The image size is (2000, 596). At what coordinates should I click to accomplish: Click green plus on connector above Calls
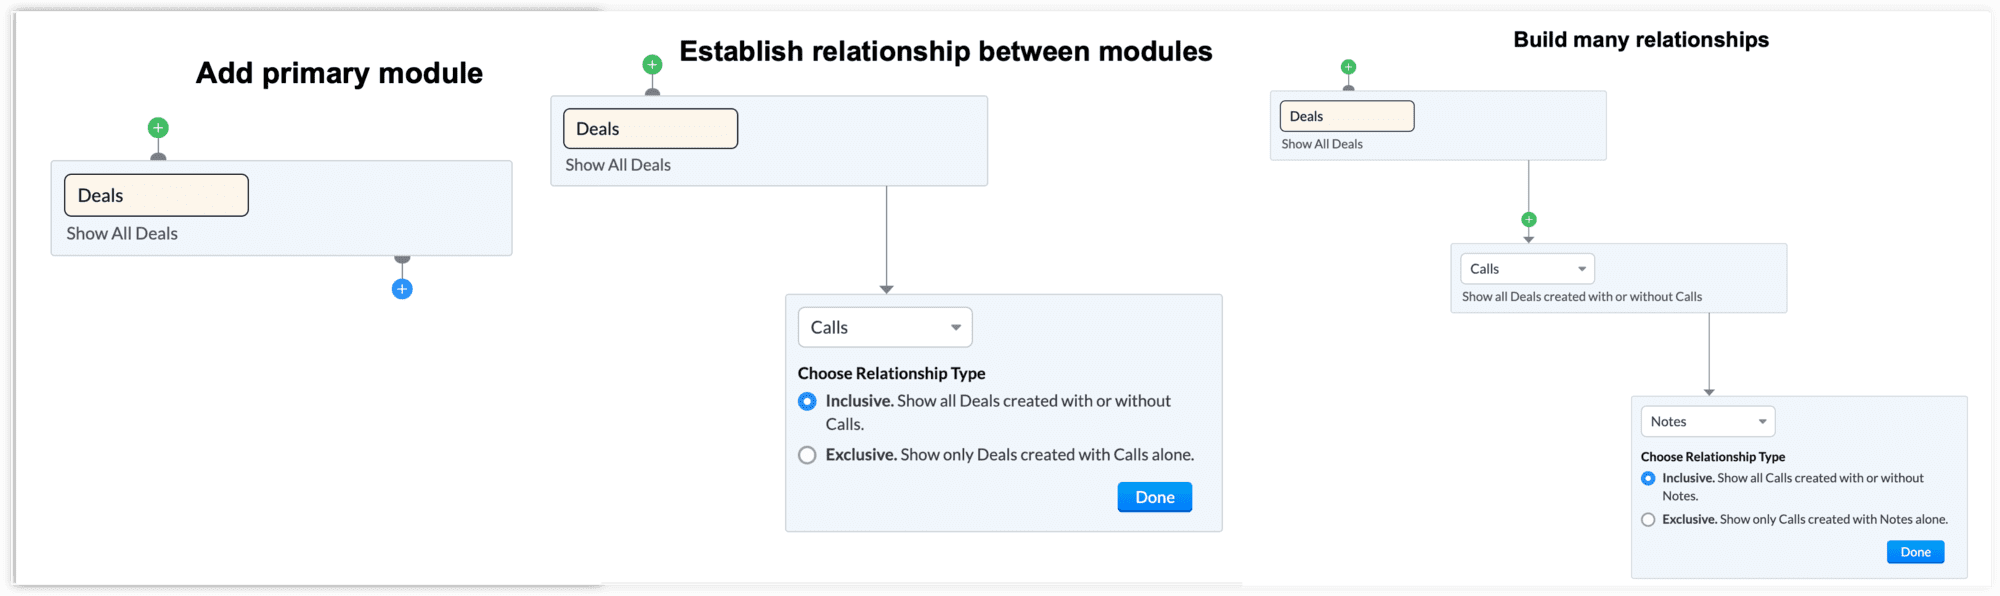click(x=1528, y=220)
